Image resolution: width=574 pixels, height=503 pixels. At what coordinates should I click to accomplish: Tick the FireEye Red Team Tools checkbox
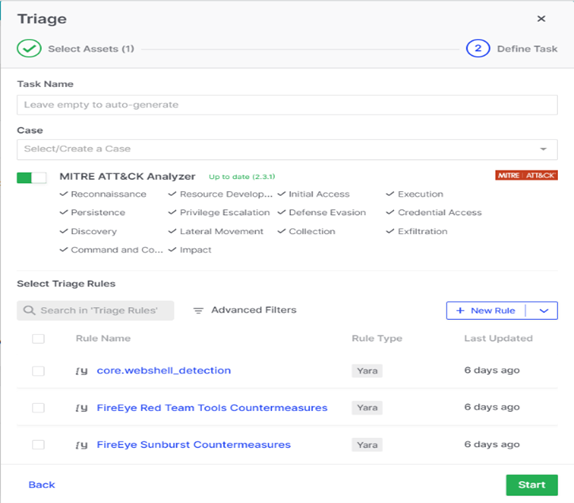(38, 408)
